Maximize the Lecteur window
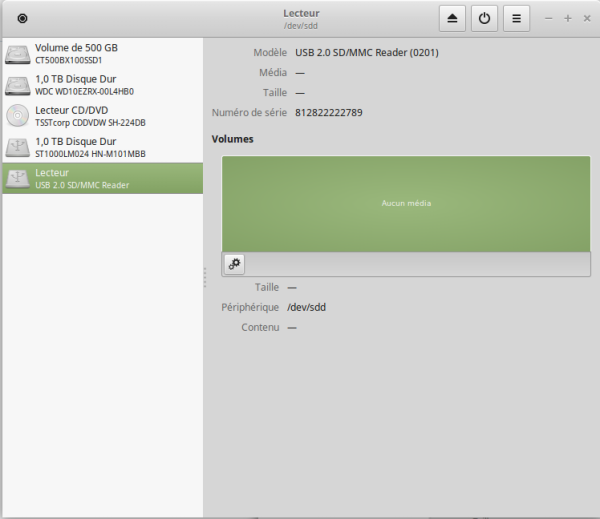The height and width of the screenshot is (519, 600). [568, 18]
